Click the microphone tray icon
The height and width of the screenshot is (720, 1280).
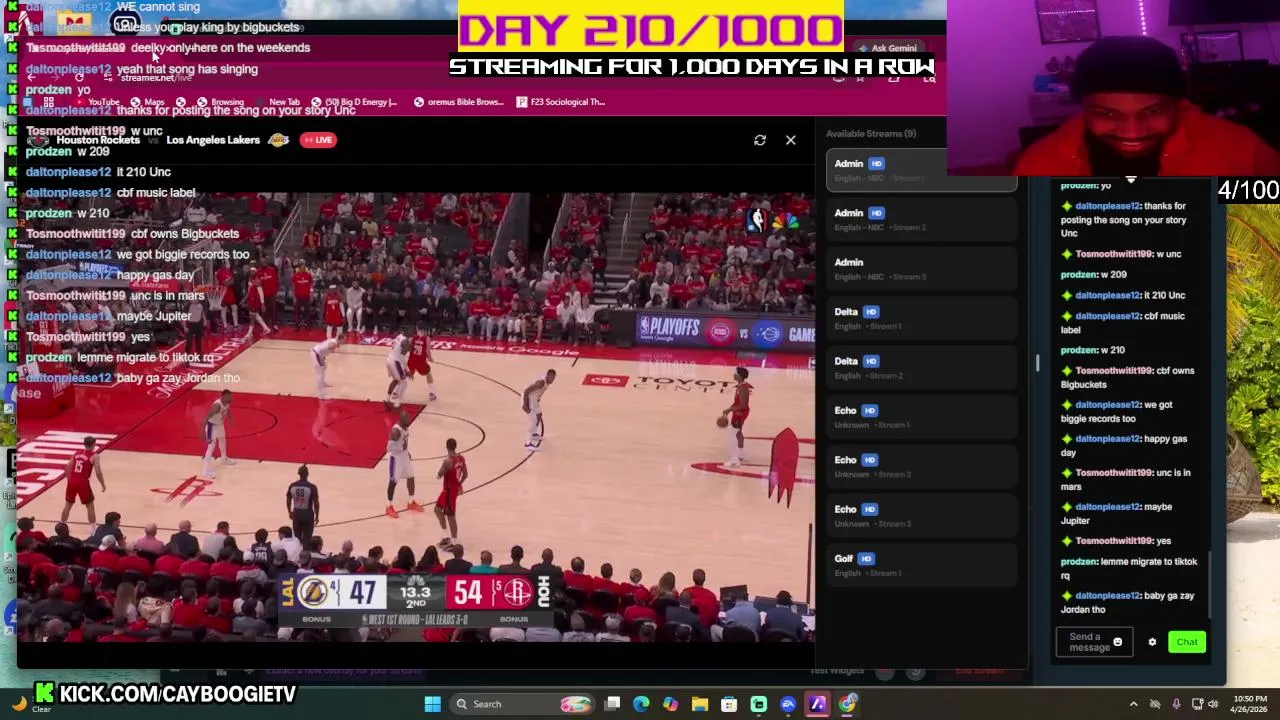(1176, 704)
